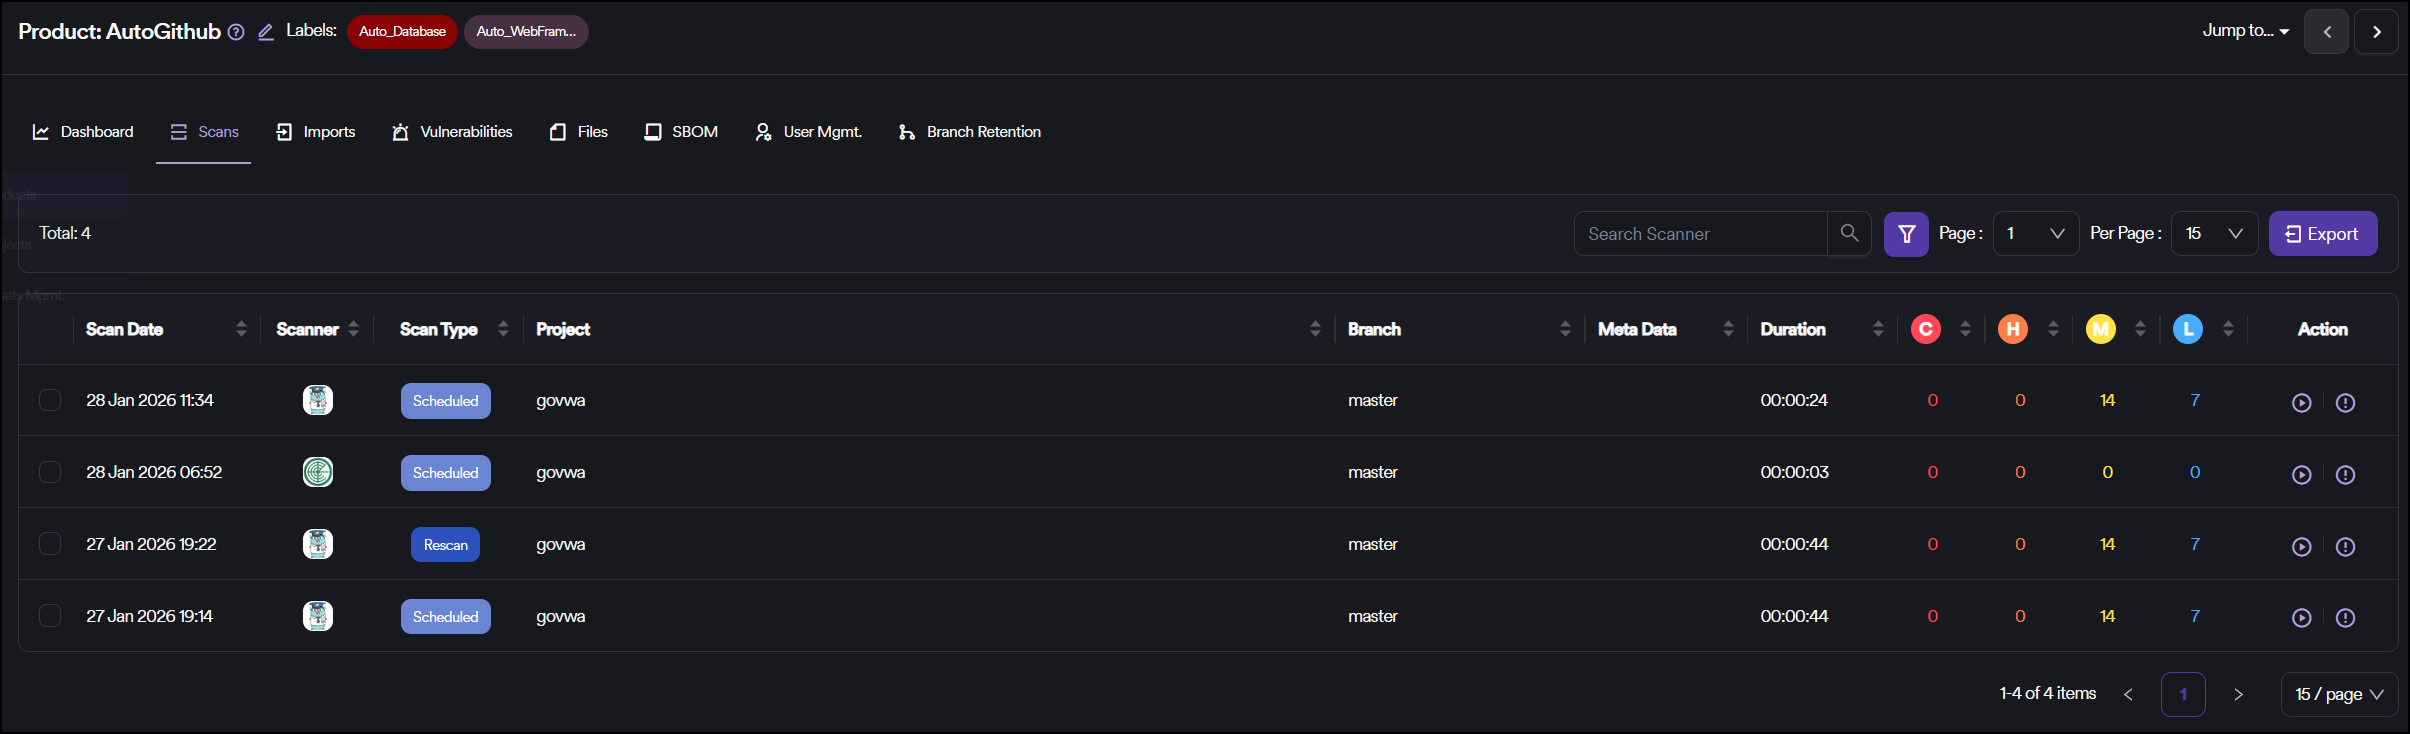Open the SBOM tab
Screen dimensions: 2410x734
[681, 132]
